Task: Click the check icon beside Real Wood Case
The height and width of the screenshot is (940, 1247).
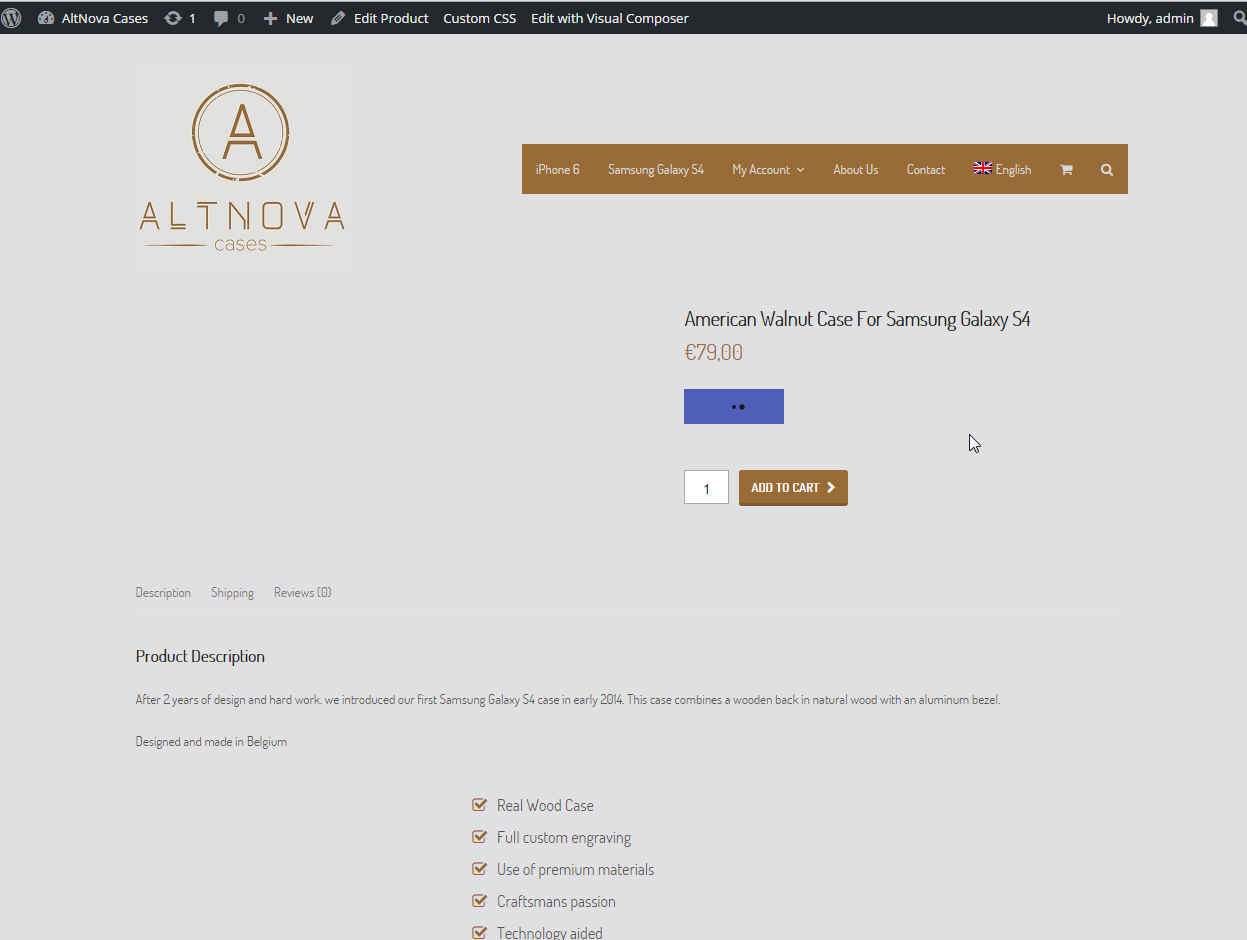Action: tap(479, 804)
